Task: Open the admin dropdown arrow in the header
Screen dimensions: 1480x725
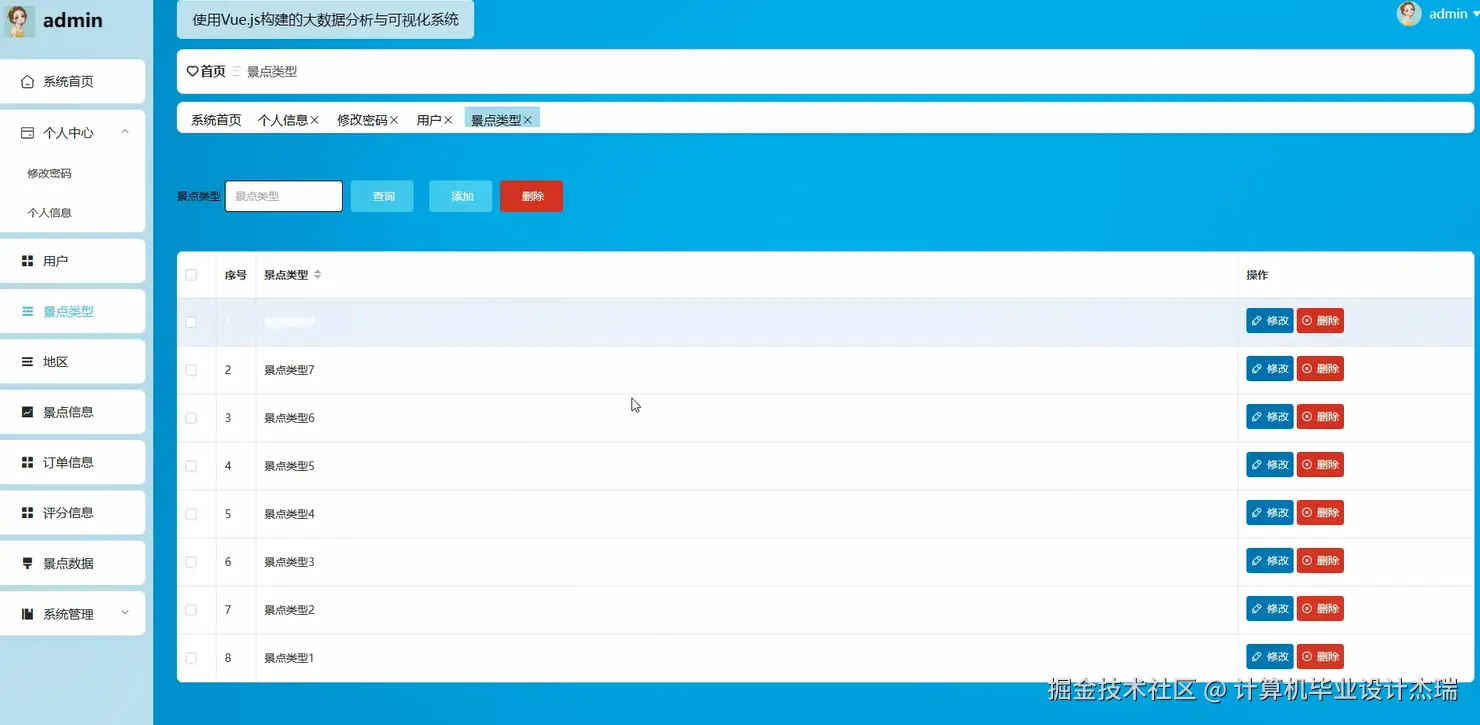Action: point(1475,15)
